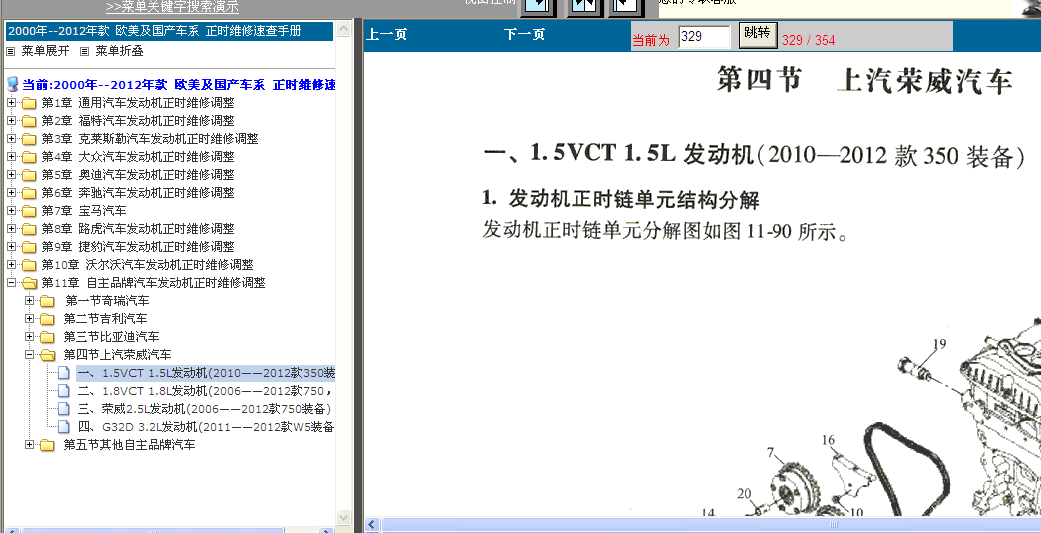Click the show-left-pane view control icon

coord(627,7)
